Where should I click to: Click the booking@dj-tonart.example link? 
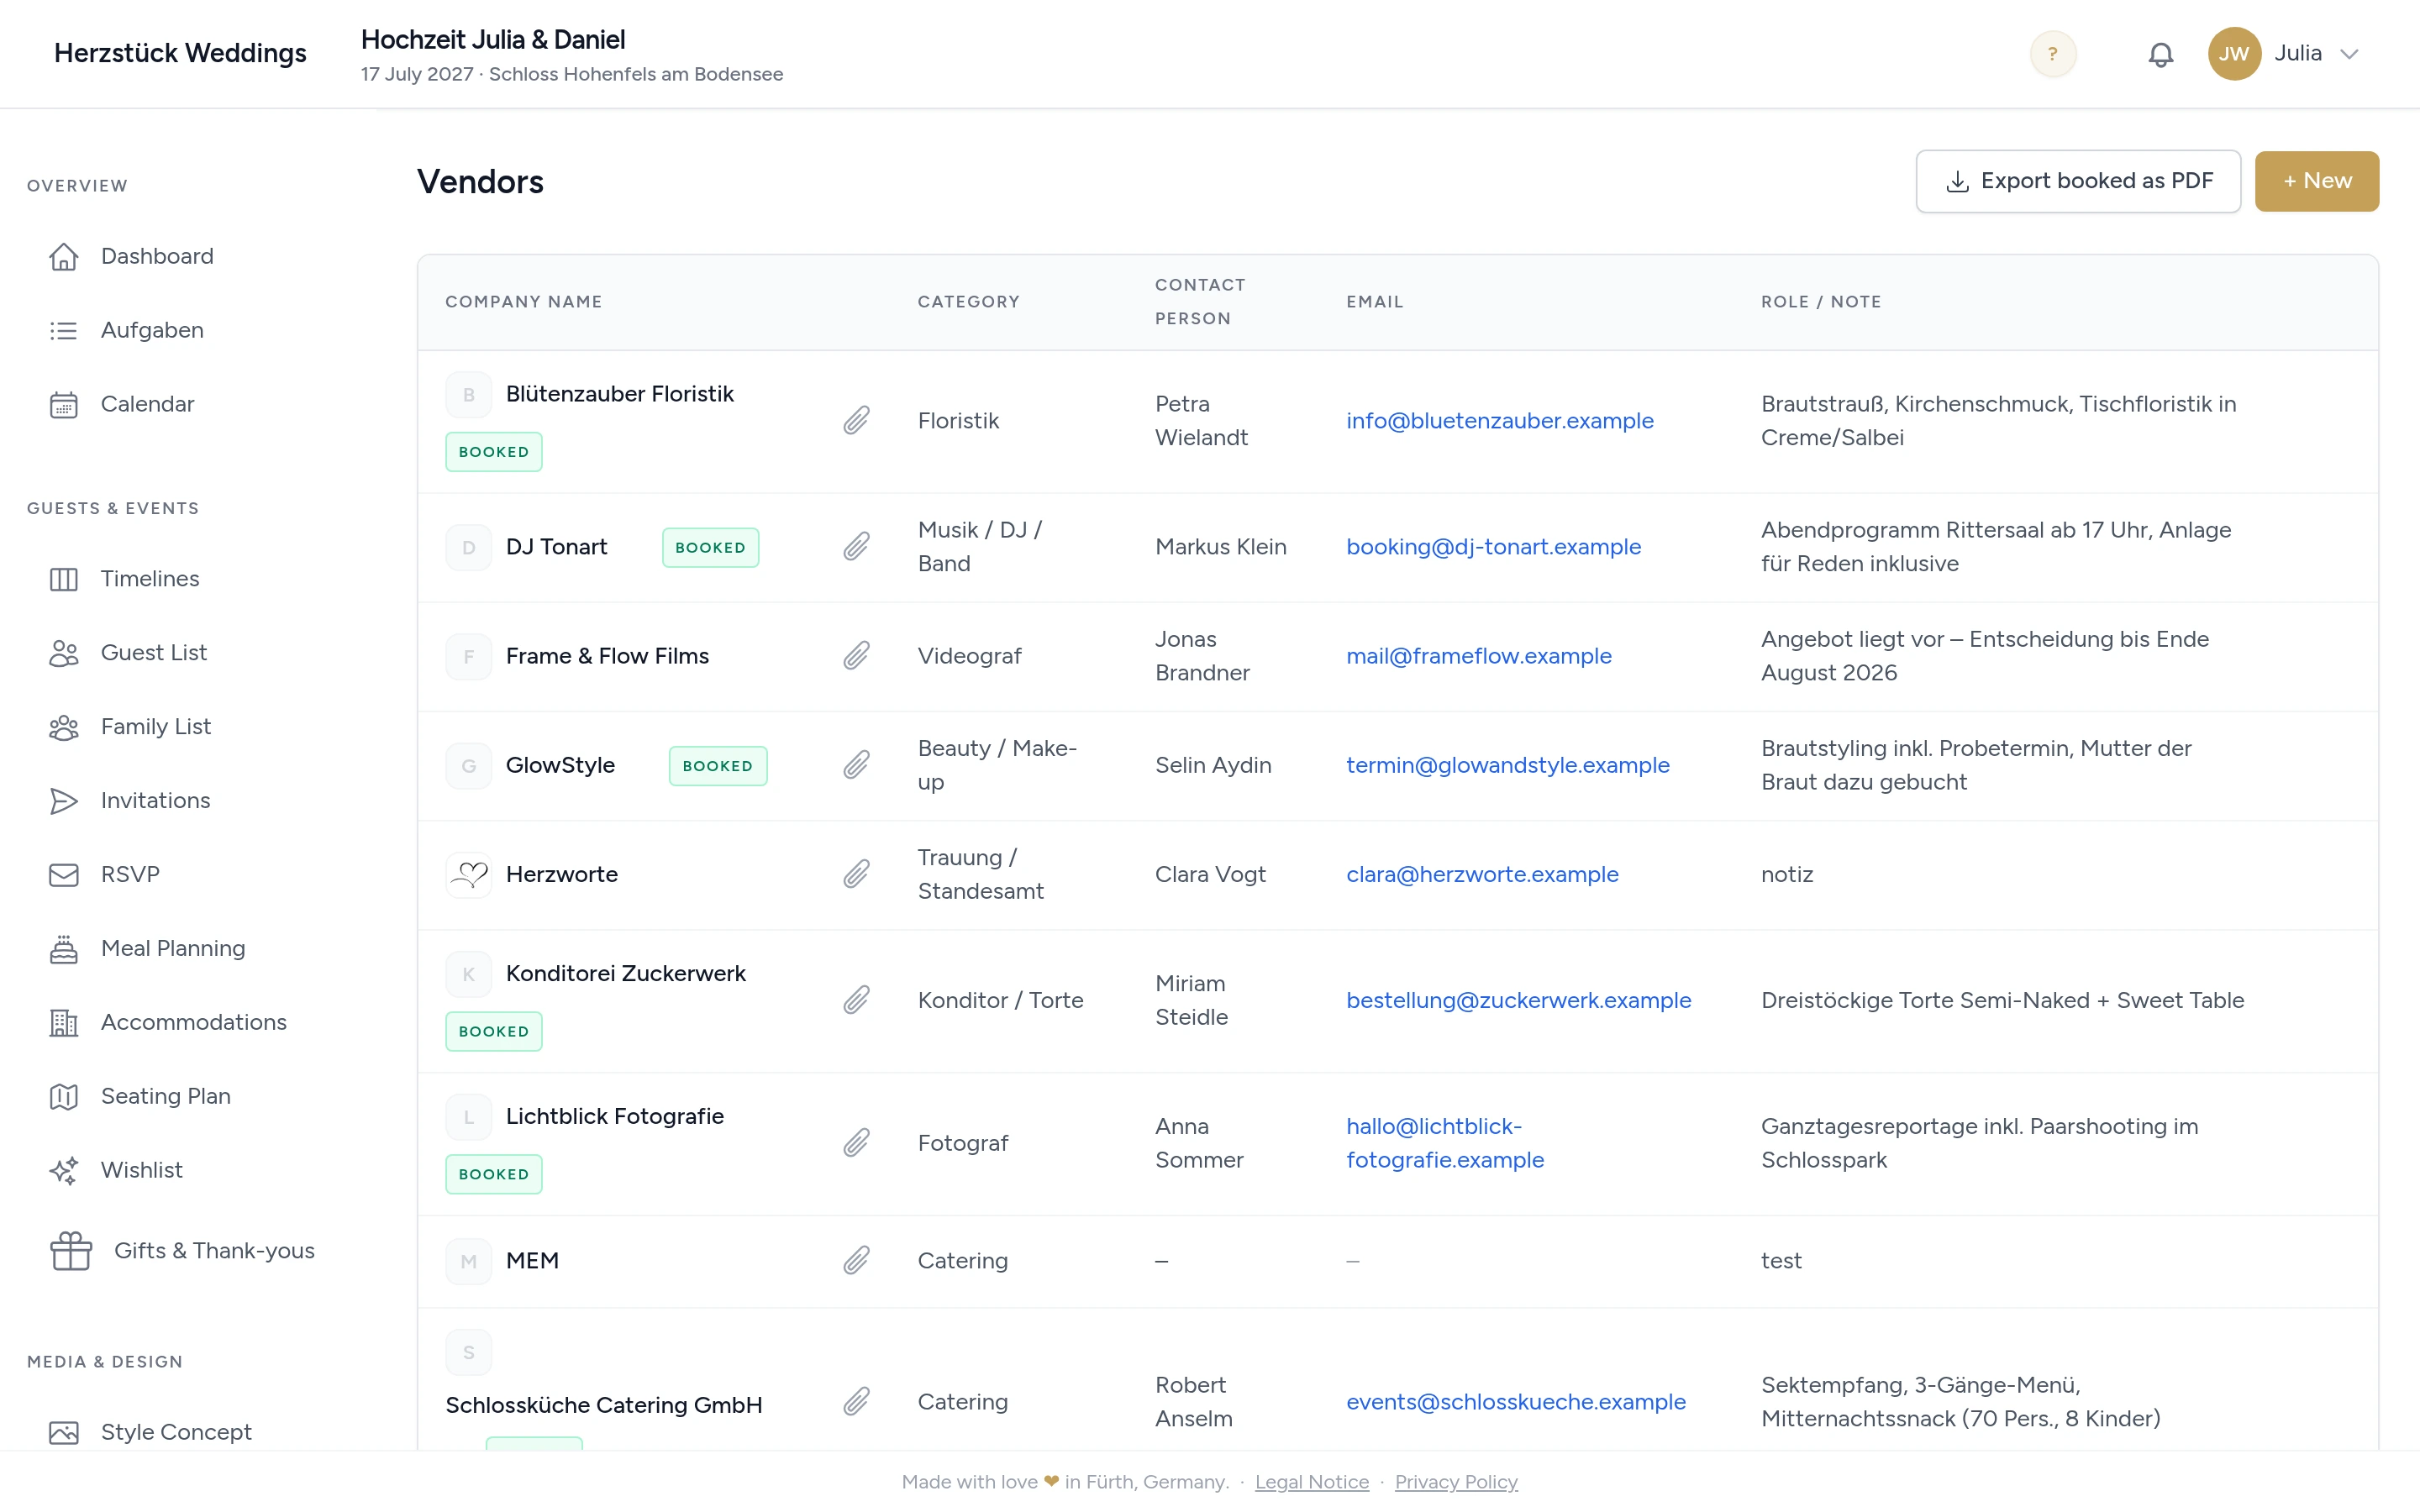point(1493,547)
